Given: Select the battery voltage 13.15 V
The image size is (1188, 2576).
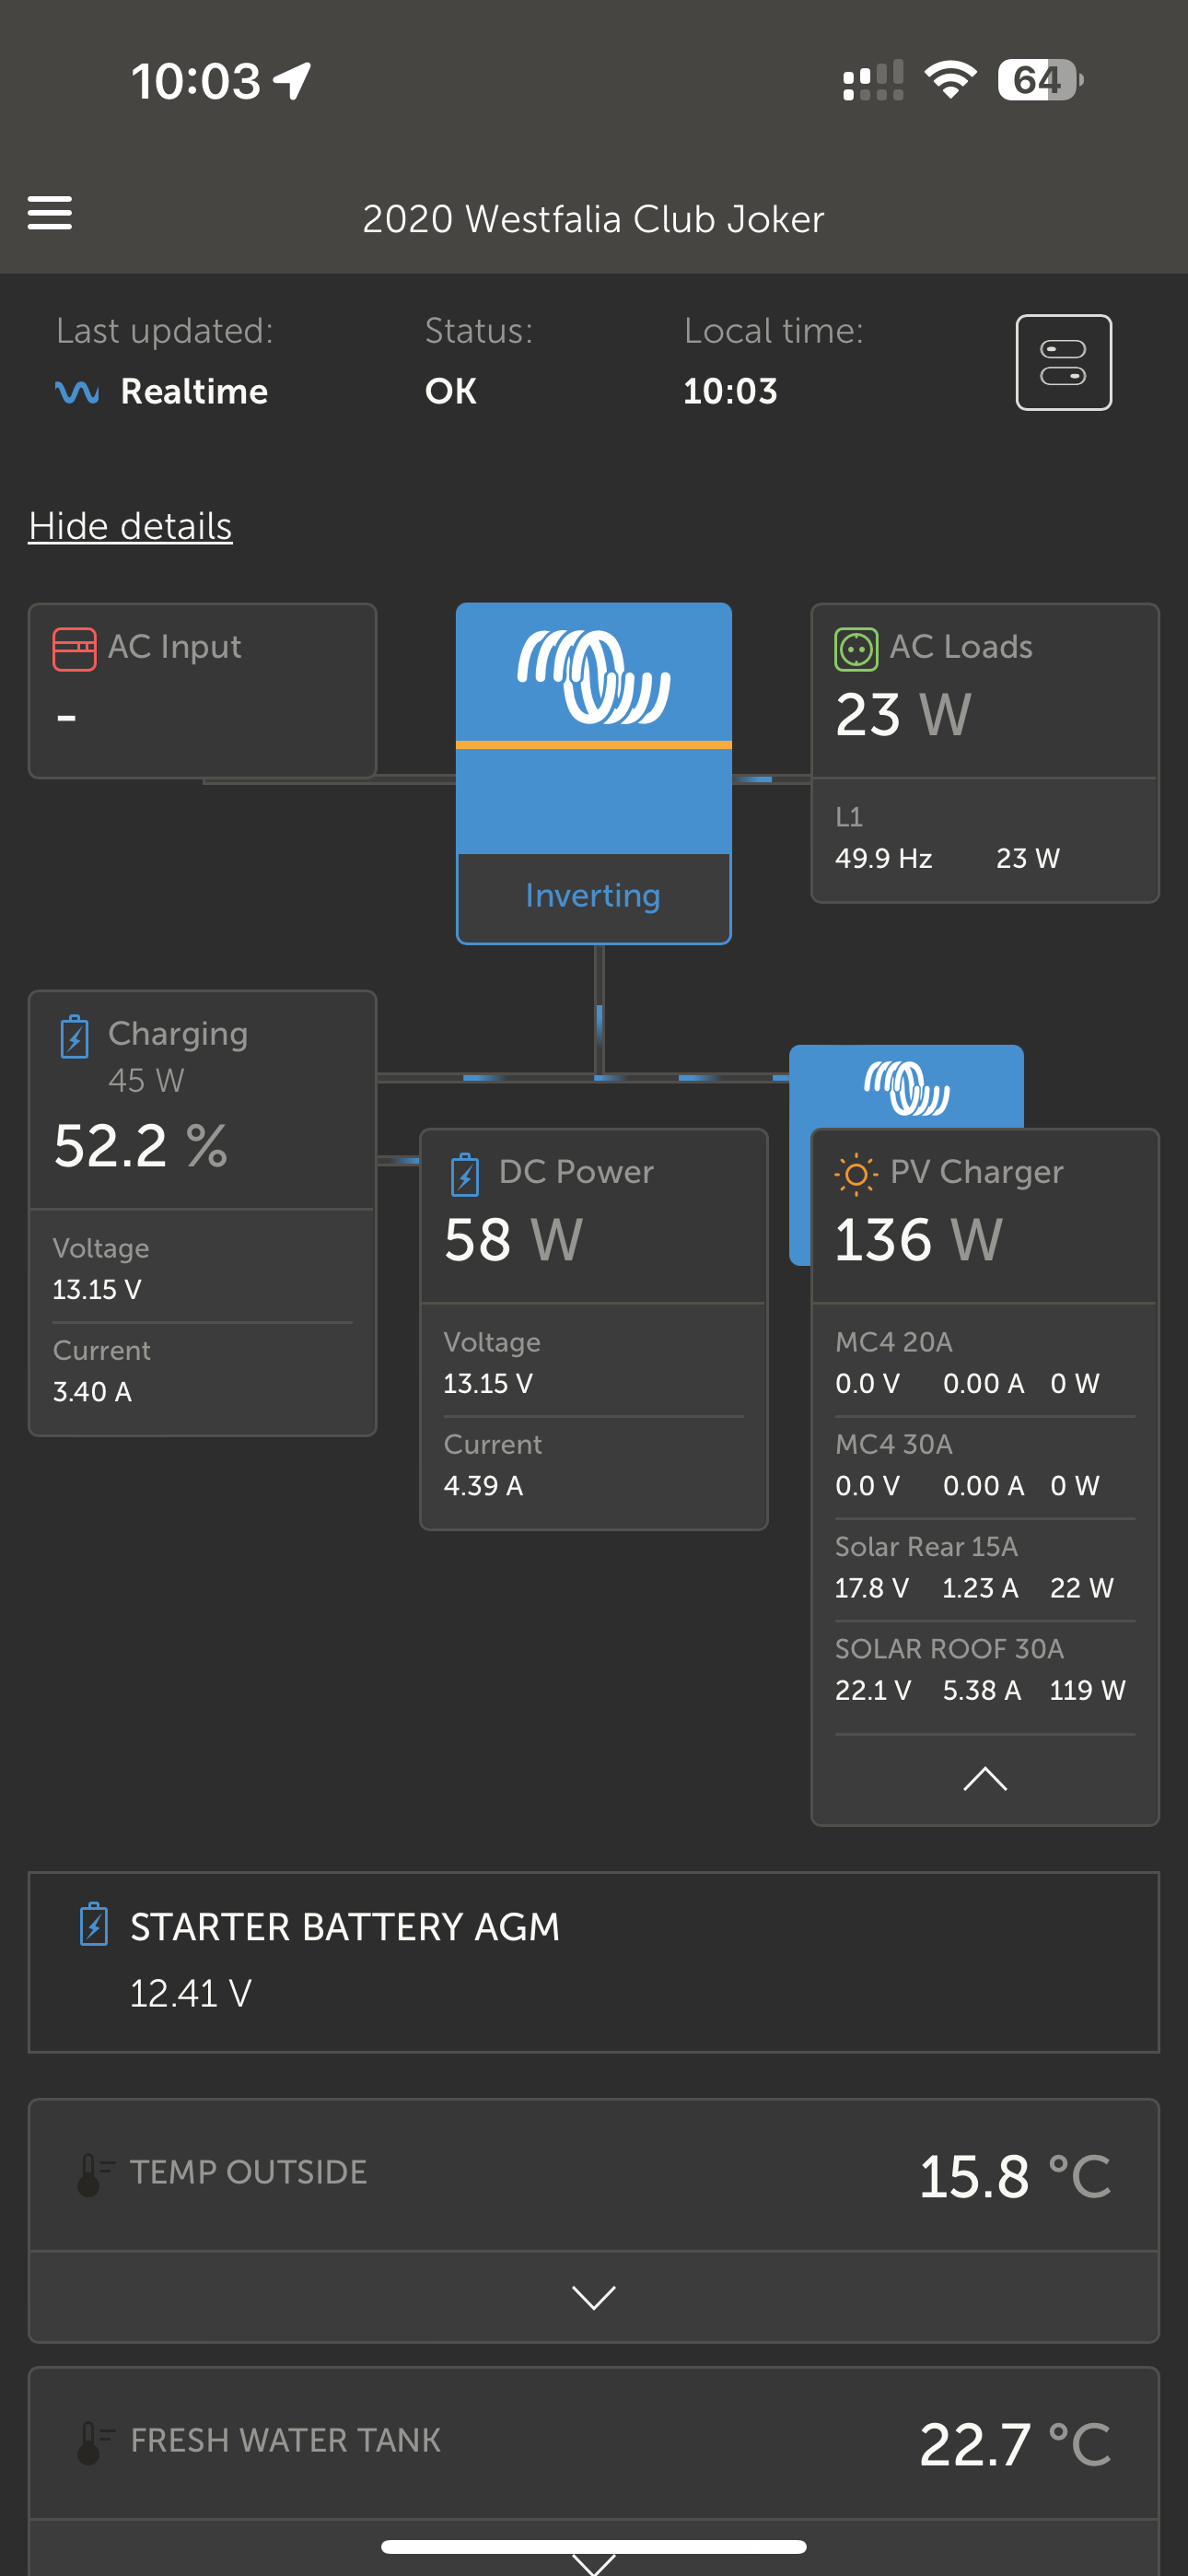Looking at the screenshot, I should click(97, 1289).
